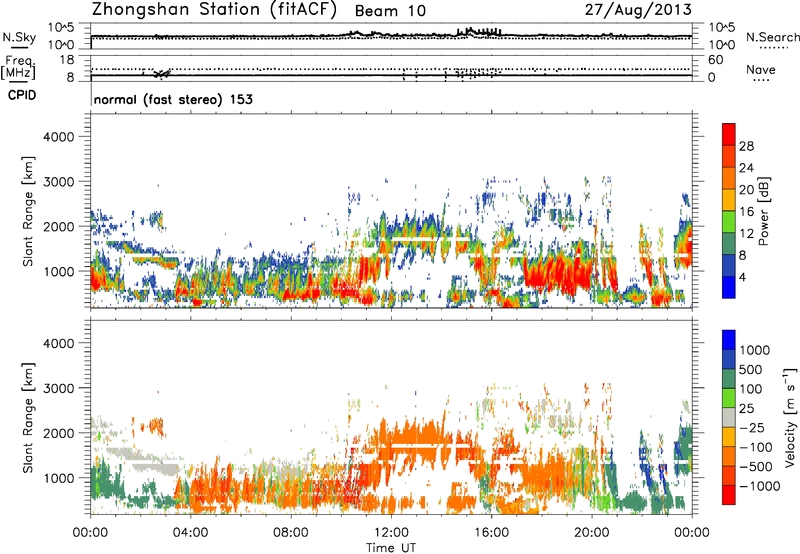This screenshot has height=554, width=800.
Task: Click the '08:00' time tick label
Action: click(x=291, y=533)
